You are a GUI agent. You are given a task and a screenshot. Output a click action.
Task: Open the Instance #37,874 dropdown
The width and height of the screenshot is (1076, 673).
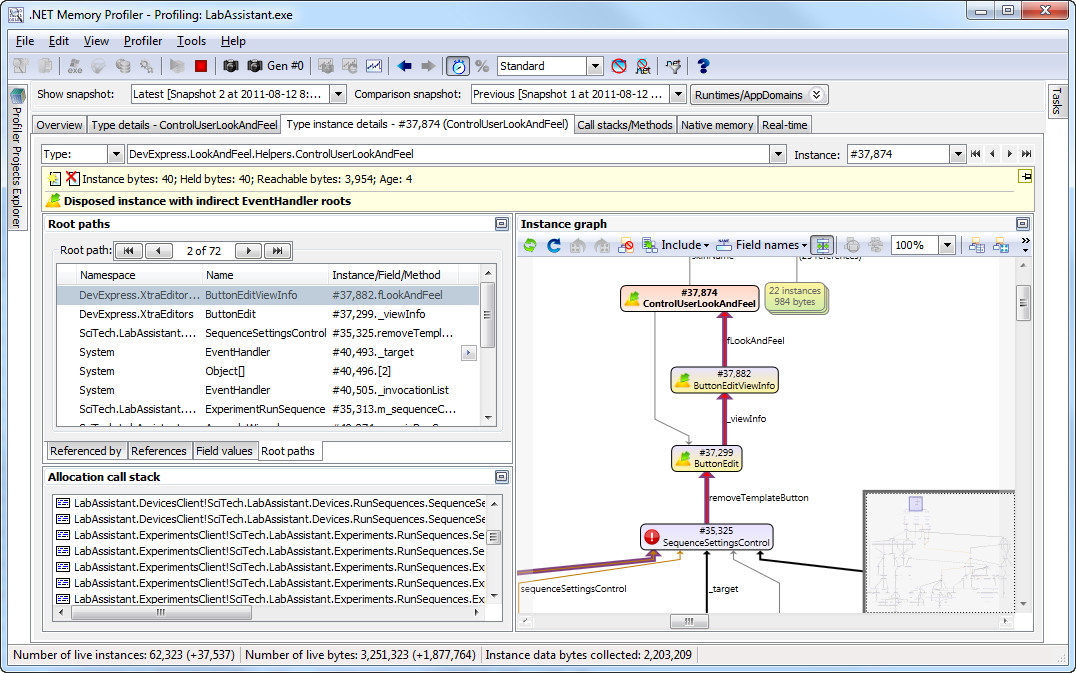tap(958, 154)
